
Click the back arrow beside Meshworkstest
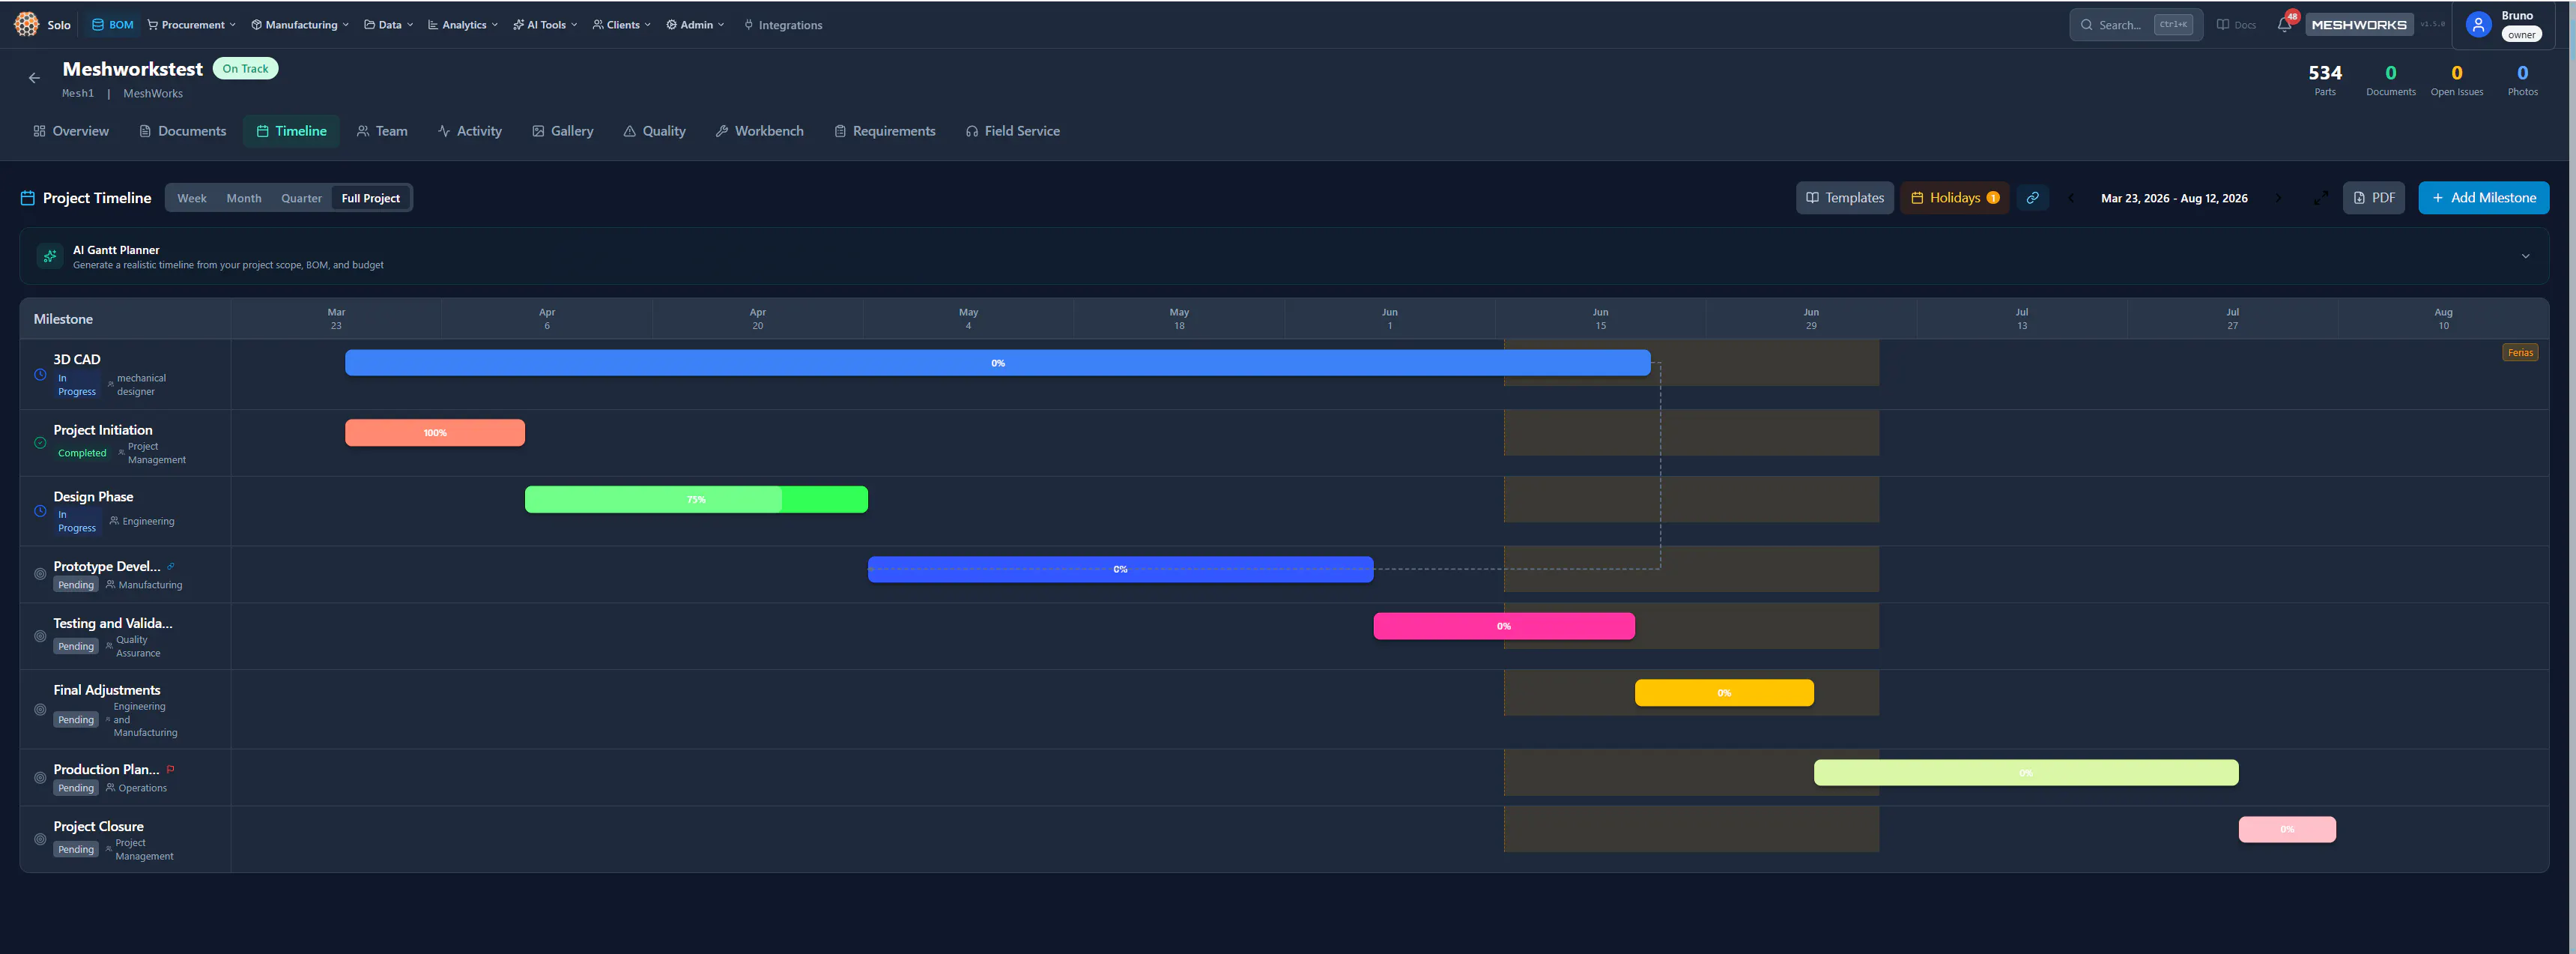pos(34,78)
